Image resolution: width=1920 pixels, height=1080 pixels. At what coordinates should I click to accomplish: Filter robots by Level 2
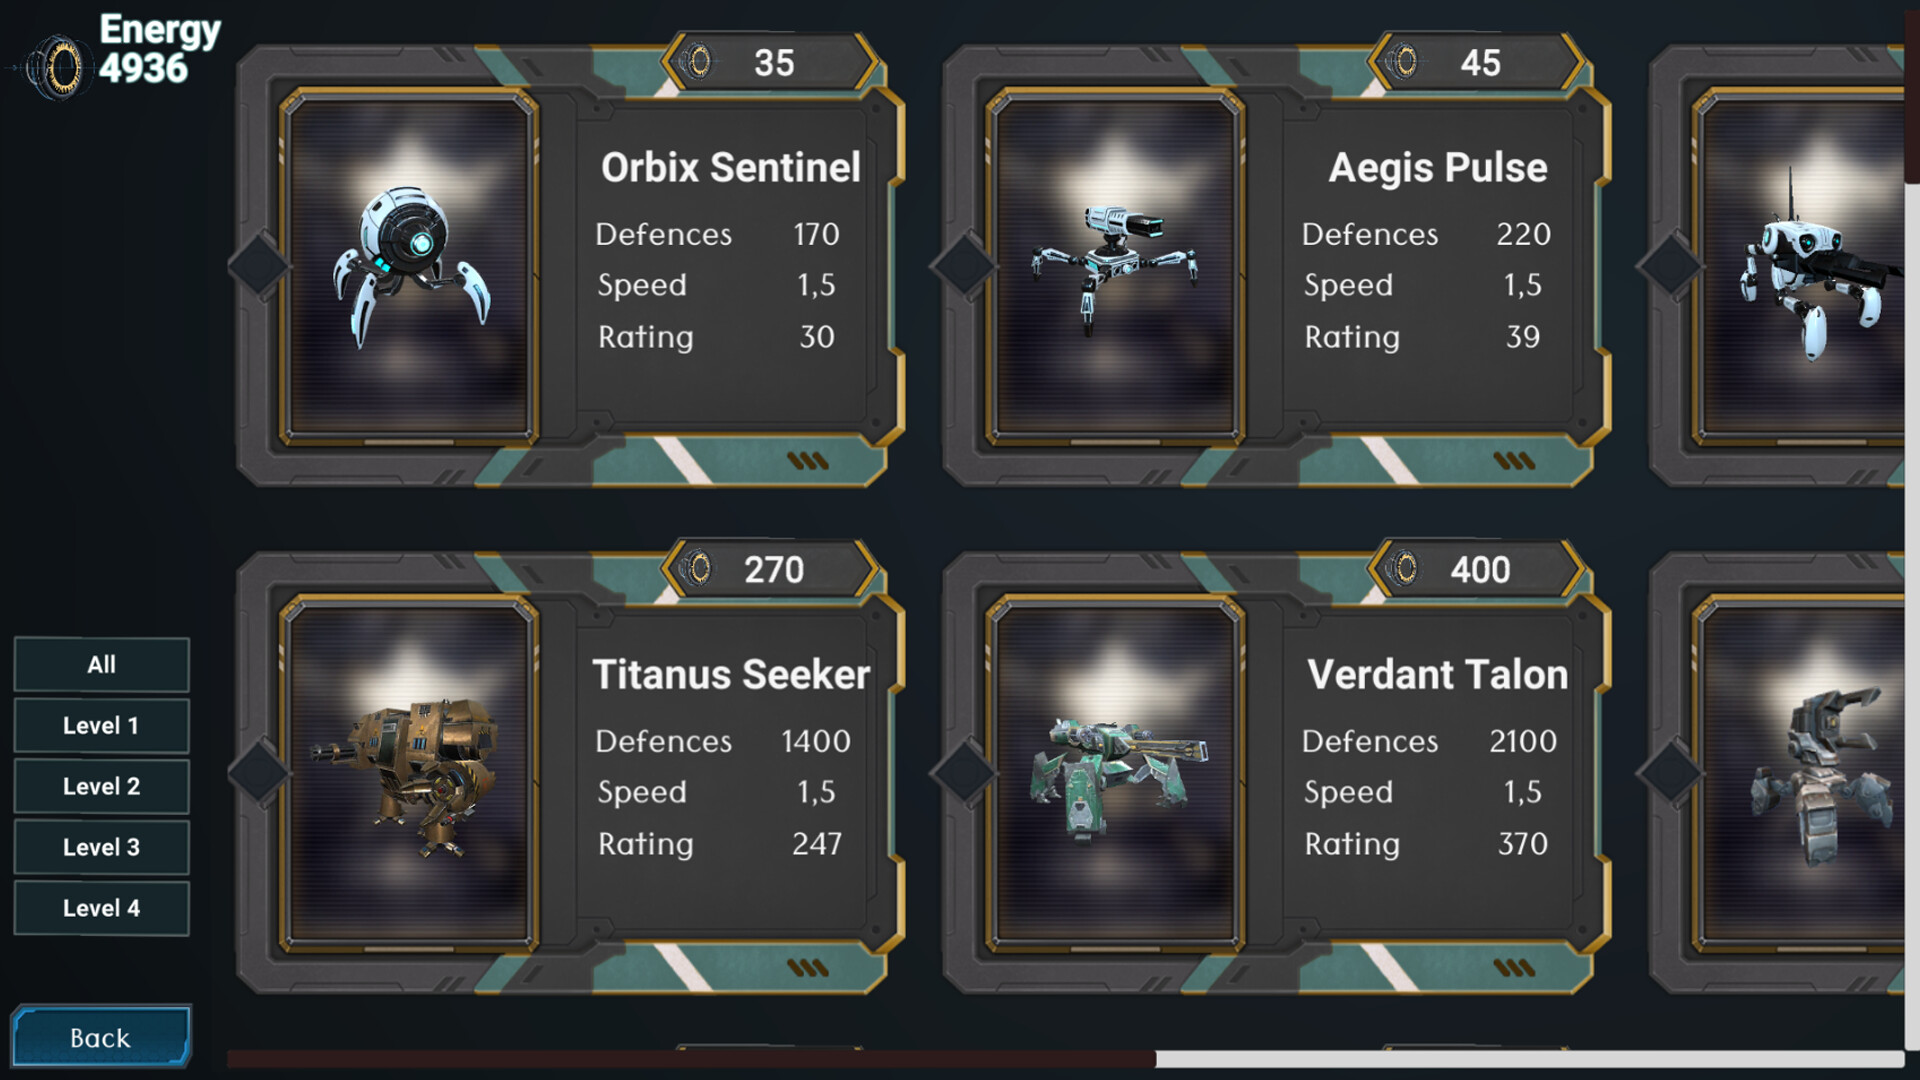101,787
